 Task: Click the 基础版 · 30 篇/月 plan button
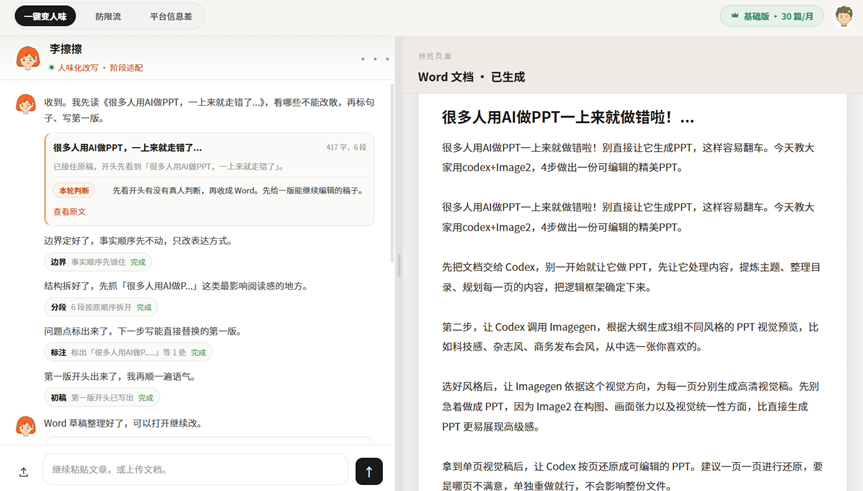(x=772, y=16)
